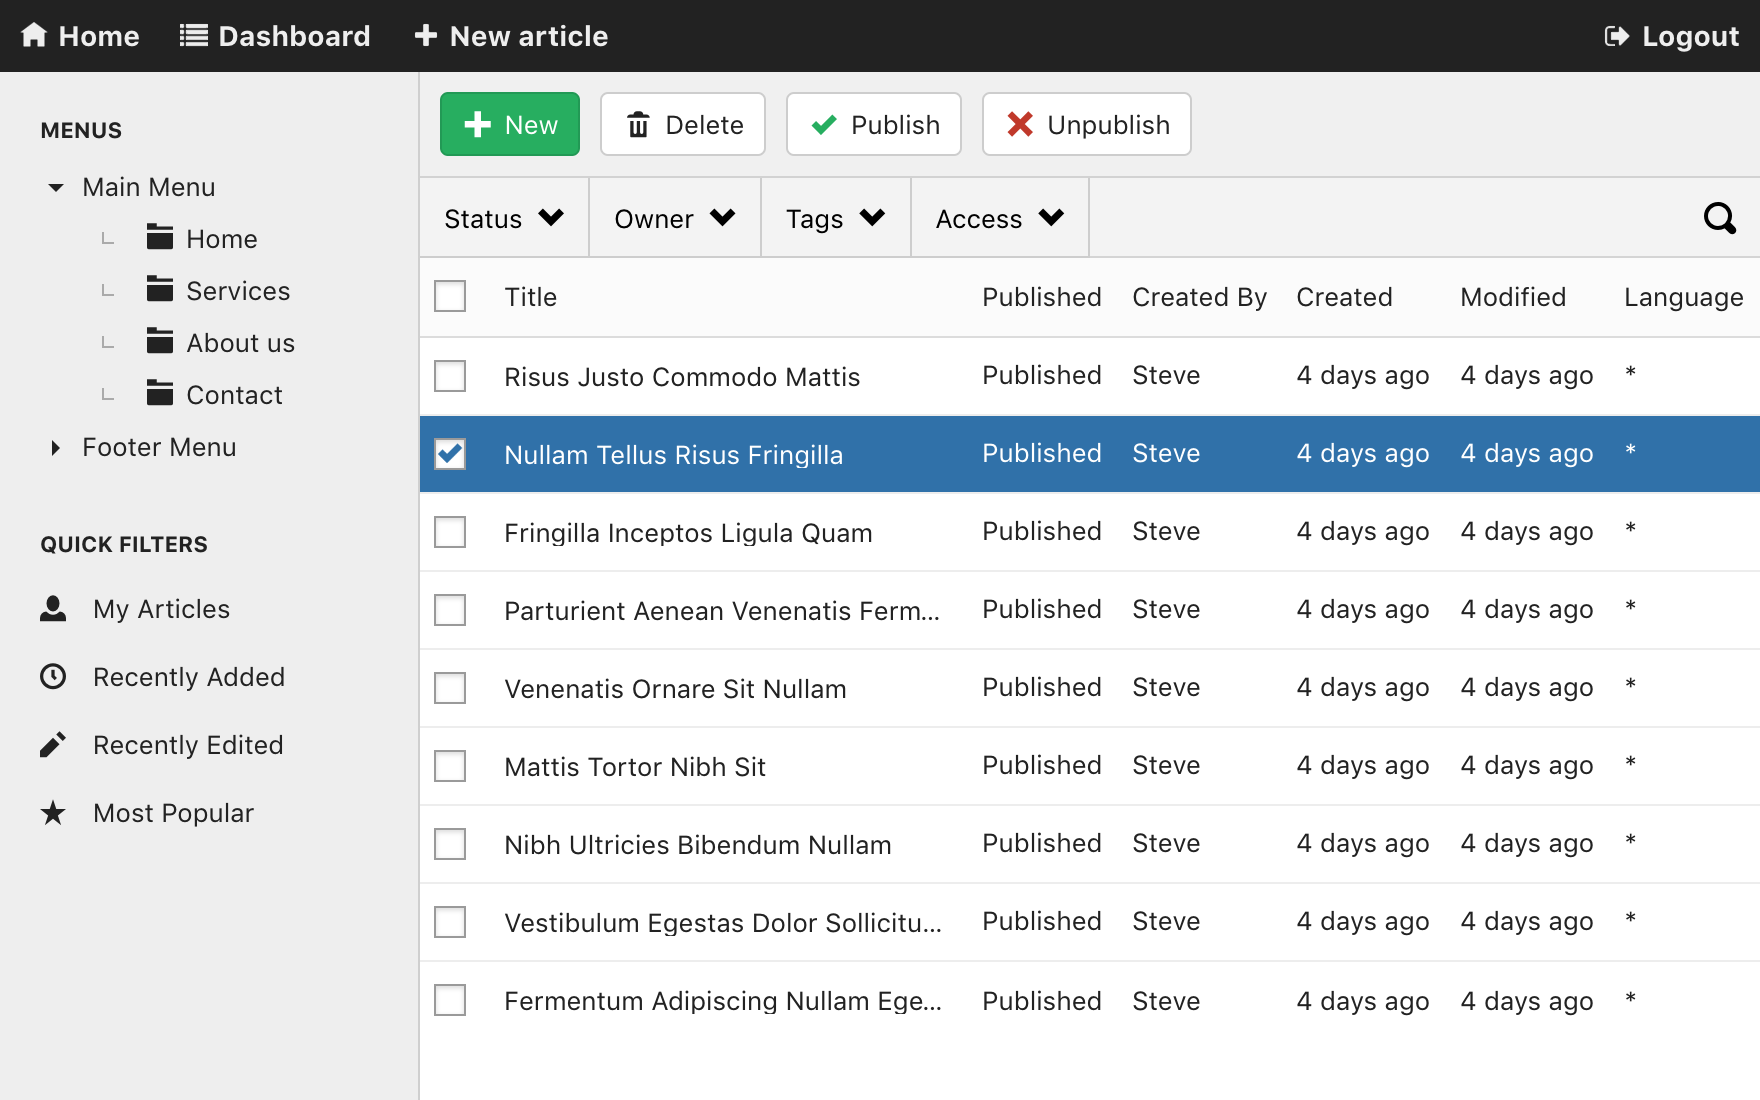
Task: Uncheck the Nullam Tellus Risus Fringilla checkbox
Action: coord(450,454)
